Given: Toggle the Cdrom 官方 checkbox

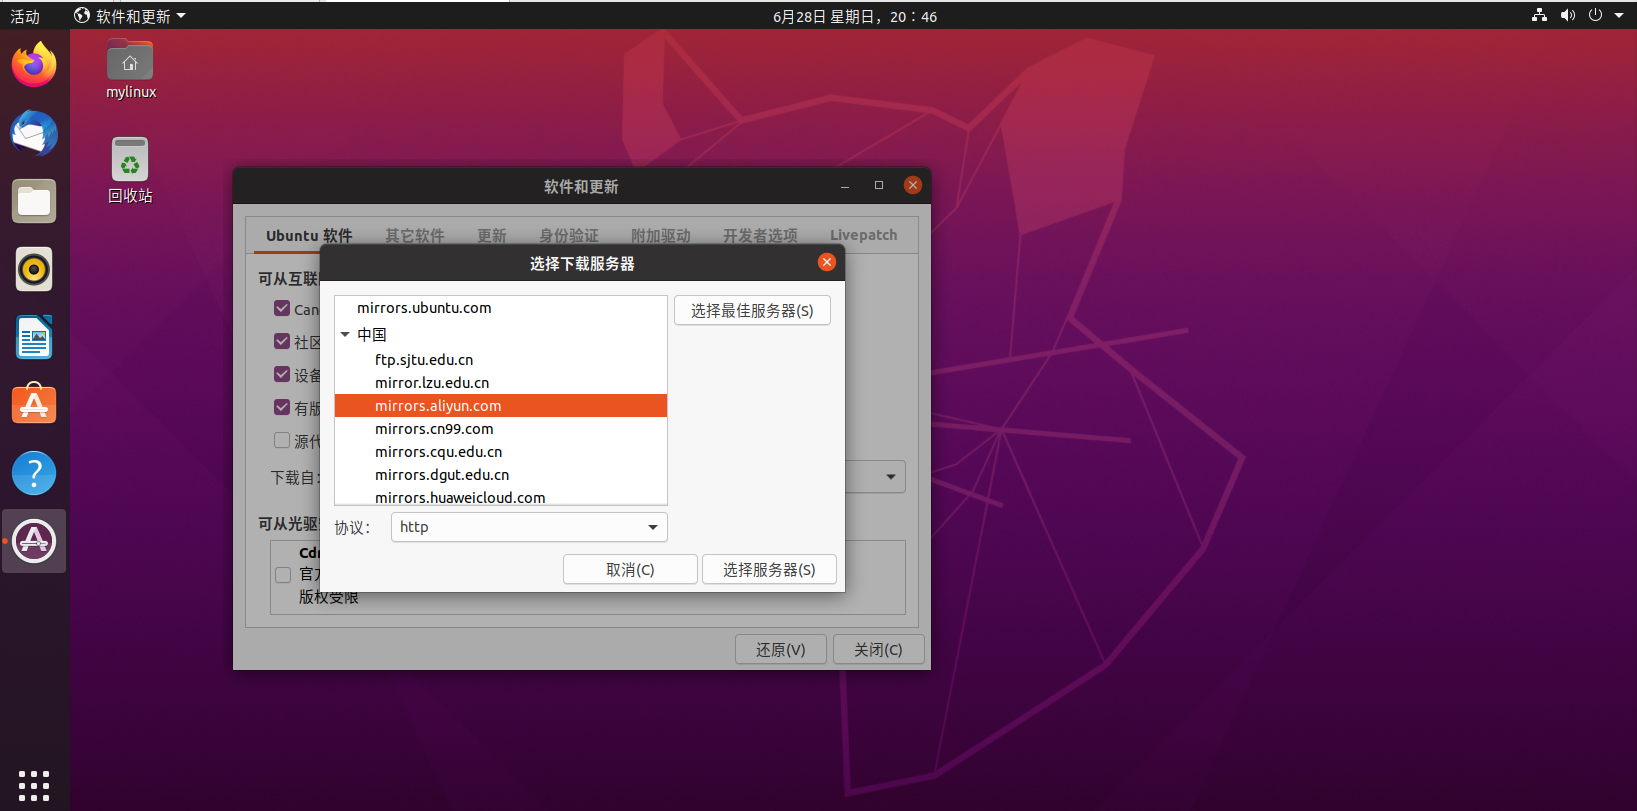Looking at the screenshot, I should point(283,574).
